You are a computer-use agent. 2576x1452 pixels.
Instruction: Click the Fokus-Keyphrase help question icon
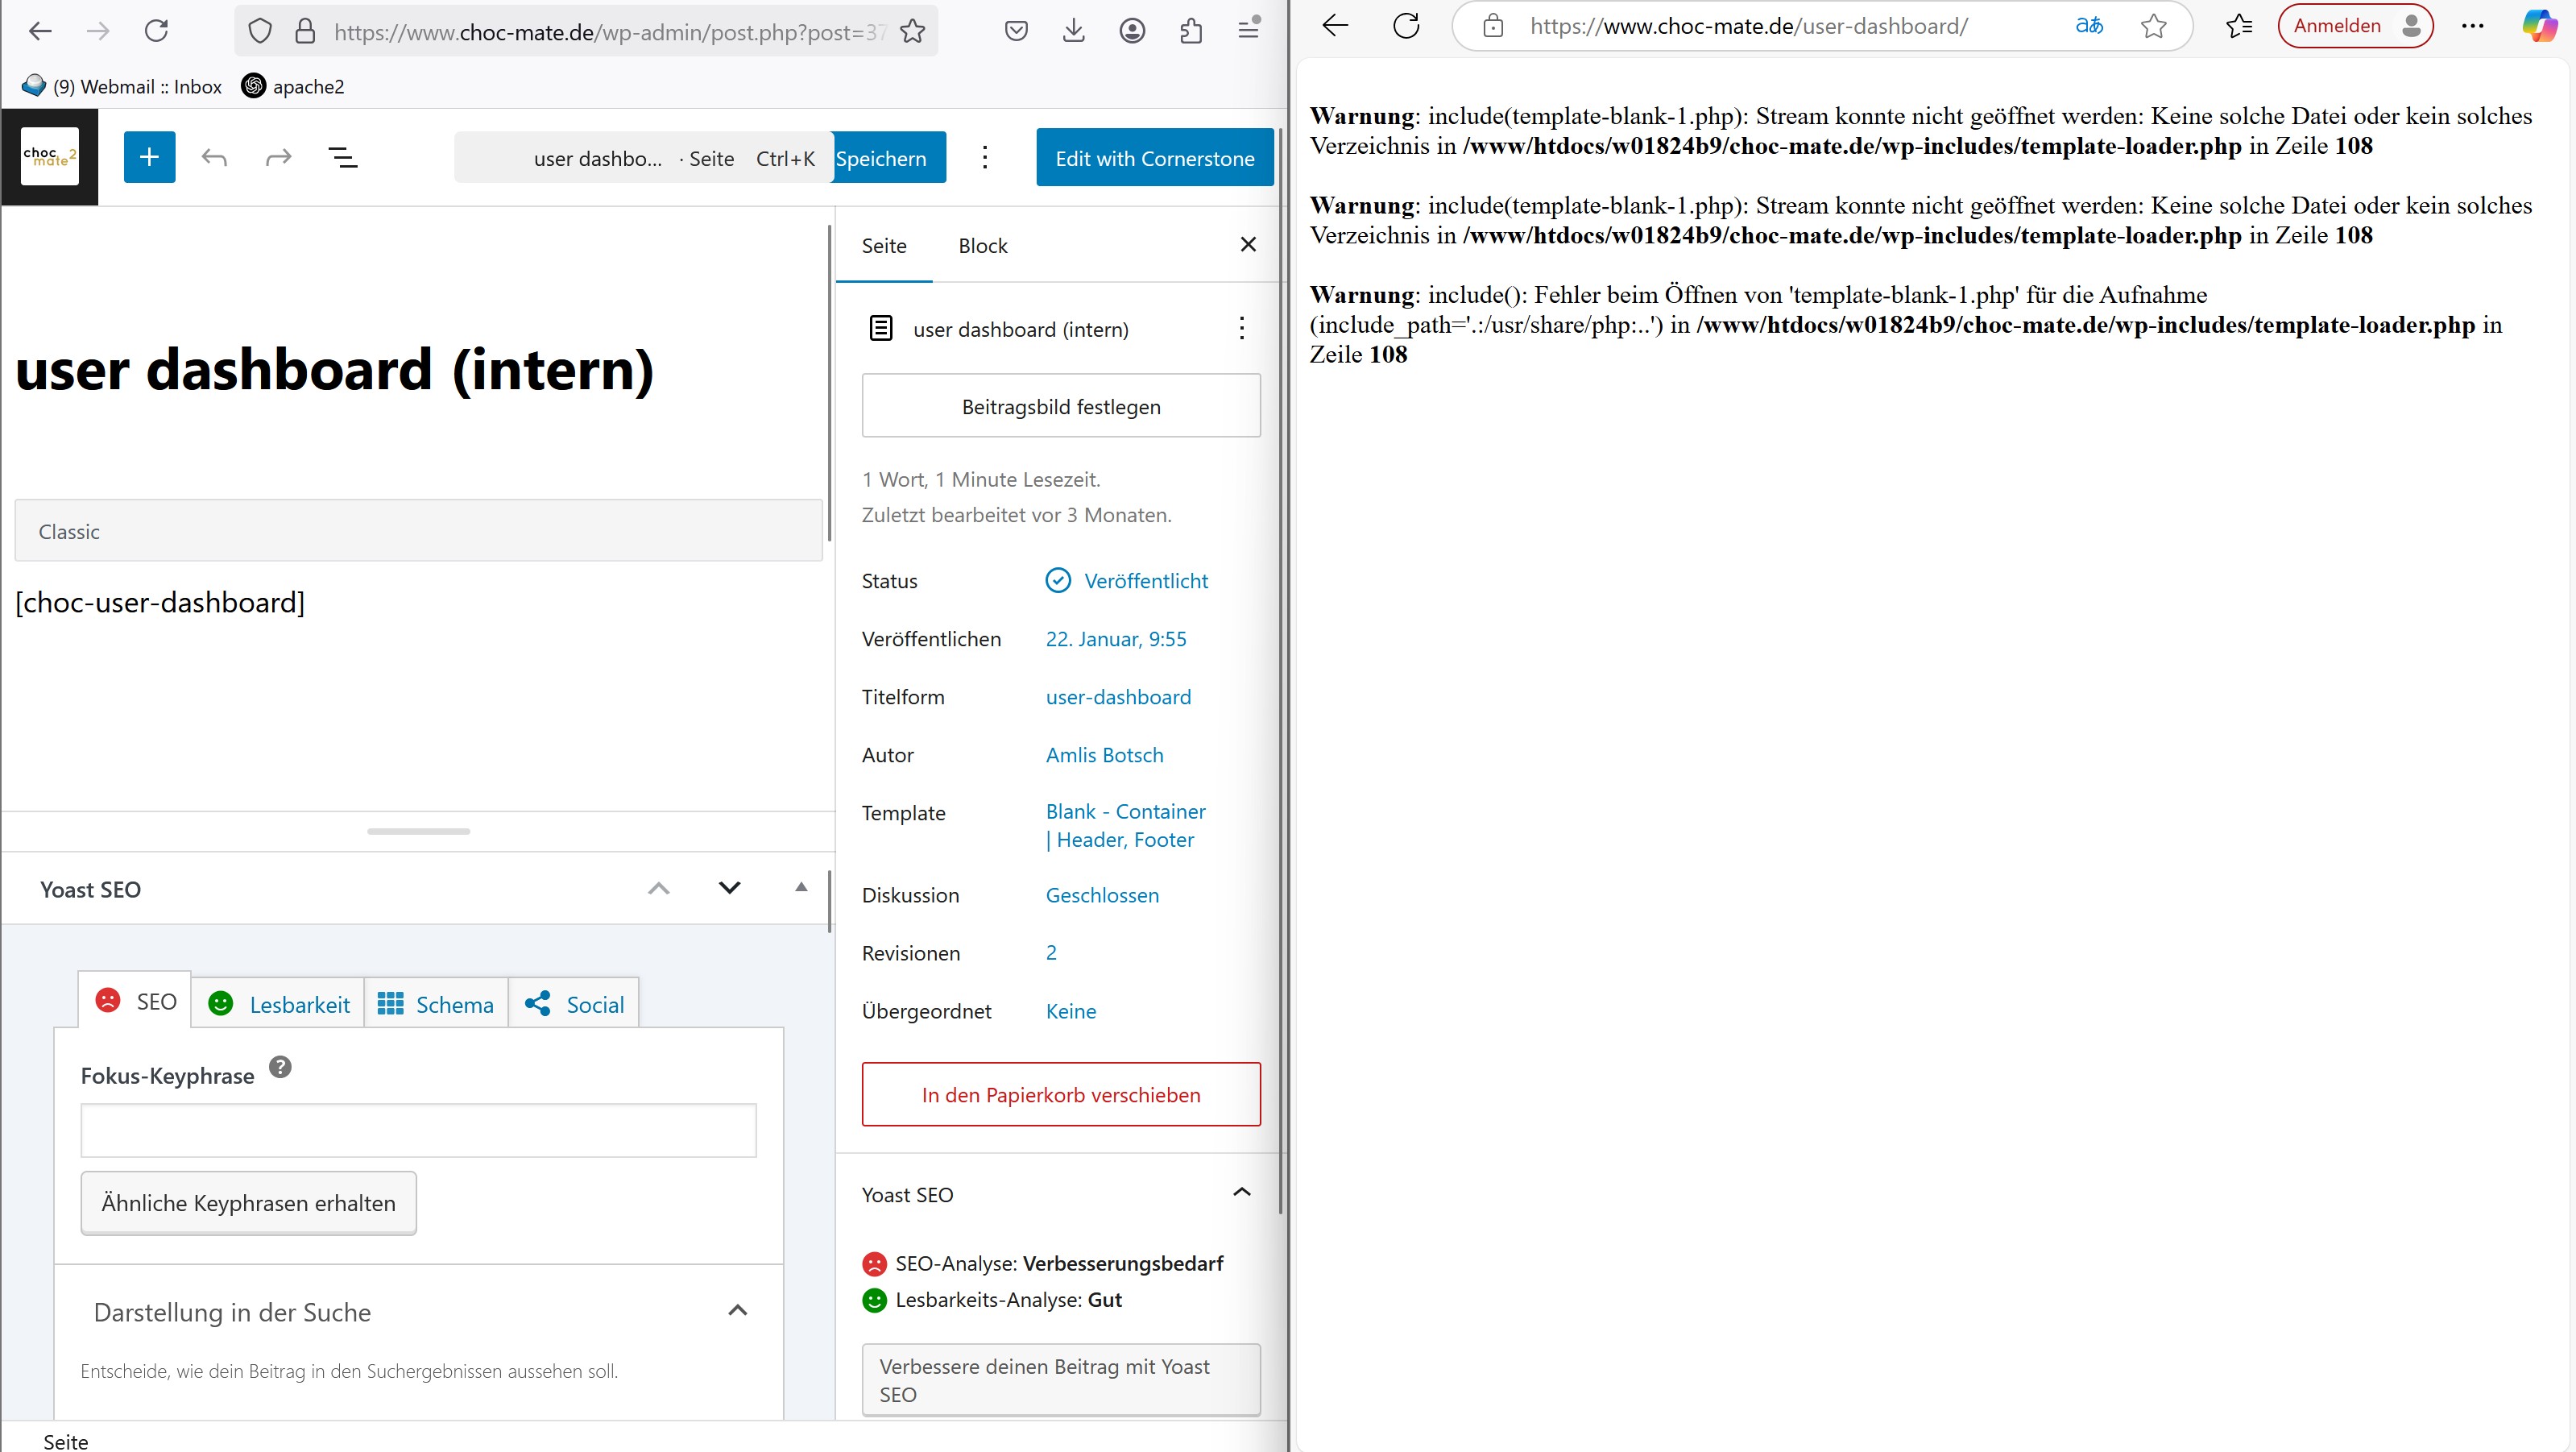click(x=281, y=1067)
